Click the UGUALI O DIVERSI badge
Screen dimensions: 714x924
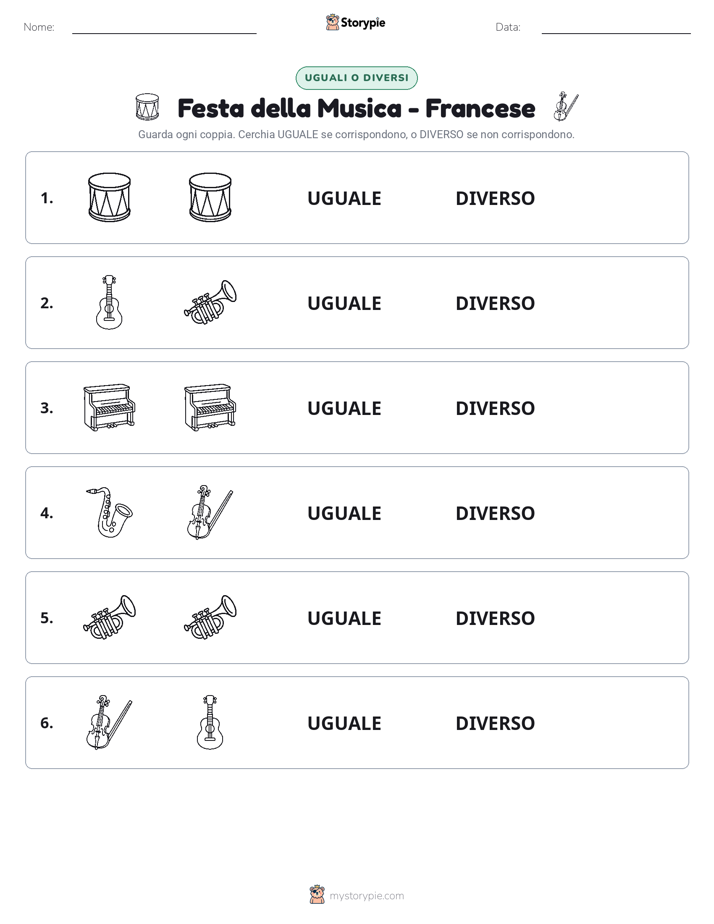point(356,78)
